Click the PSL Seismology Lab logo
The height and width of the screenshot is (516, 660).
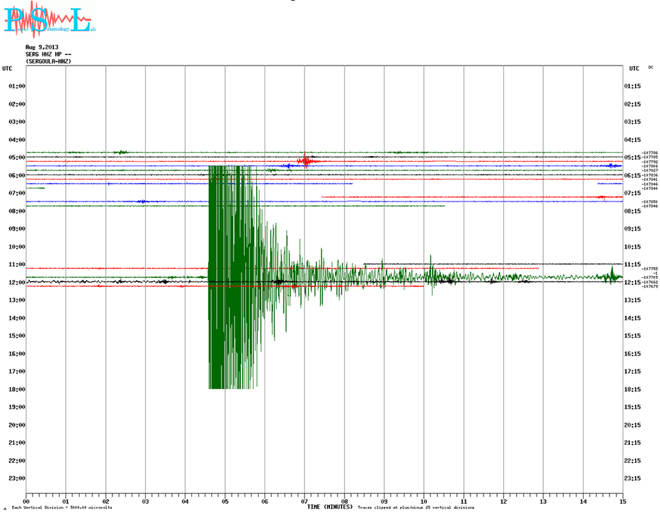pos(49,19)
